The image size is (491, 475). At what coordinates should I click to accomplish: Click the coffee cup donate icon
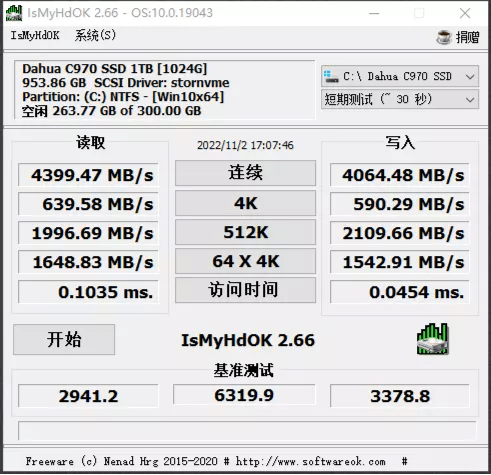point(444,37)
